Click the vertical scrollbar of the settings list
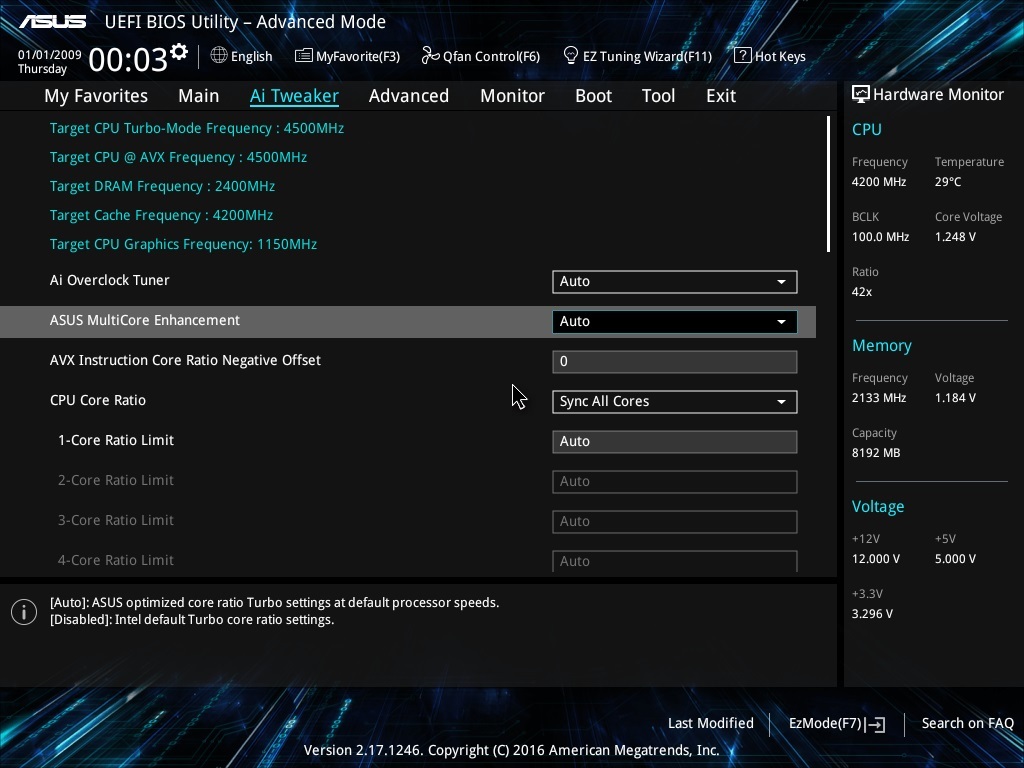 pyautogui.click(x=828, y=185)
